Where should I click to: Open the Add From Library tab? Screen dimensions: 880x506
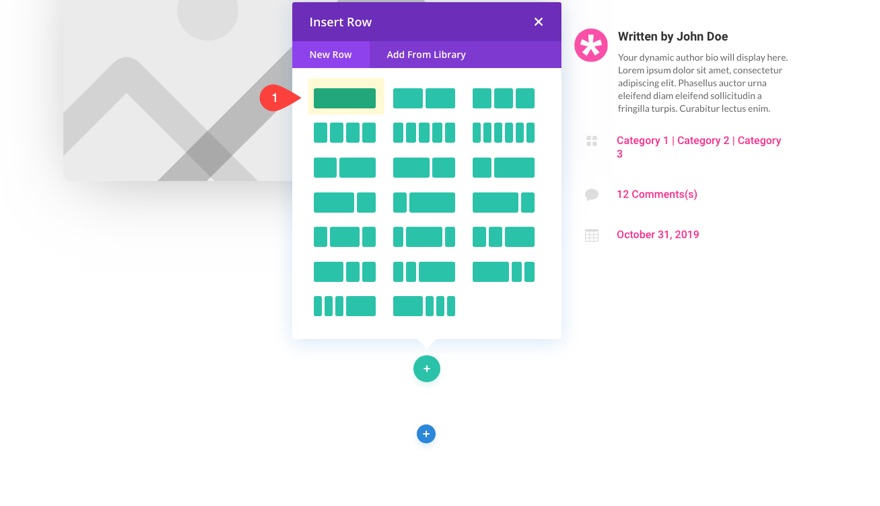(426, 55)
